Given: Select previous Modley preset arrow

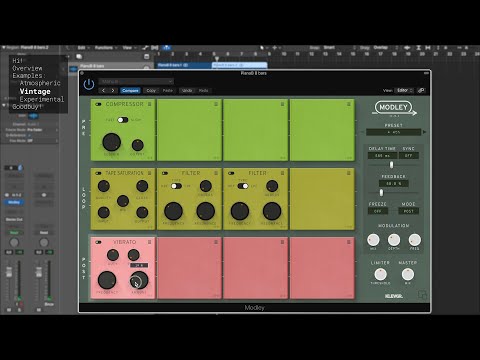Looking at the screenshot, I should 363,132.
